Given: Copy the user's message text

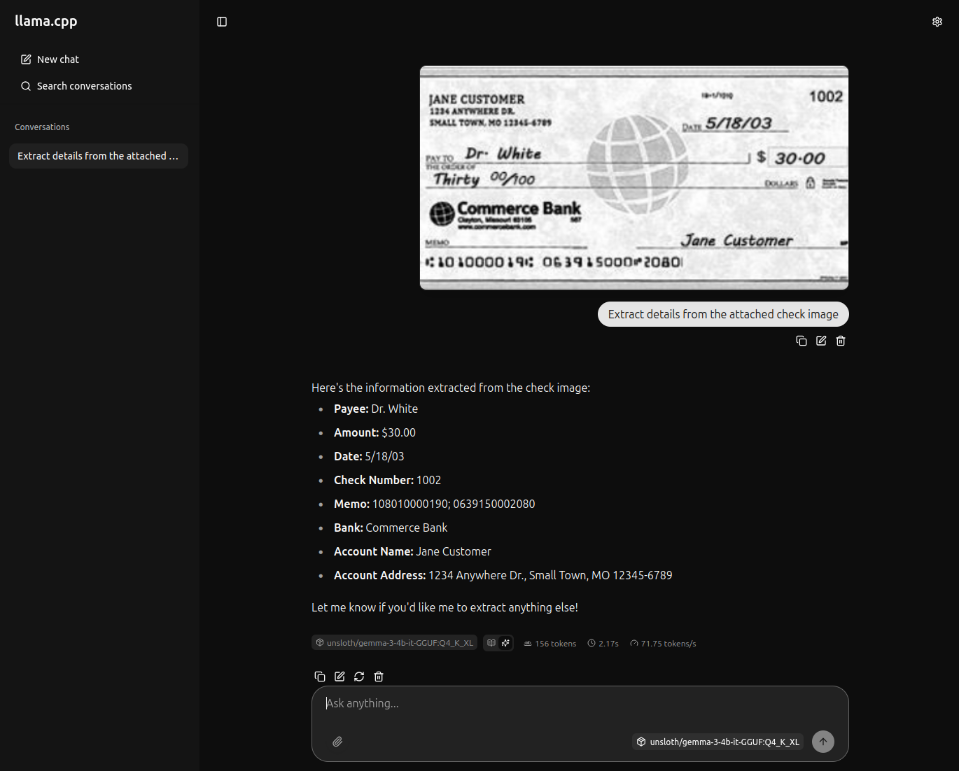Looking at the screenshot, I should pyautogui.click(x=801, y=341).
